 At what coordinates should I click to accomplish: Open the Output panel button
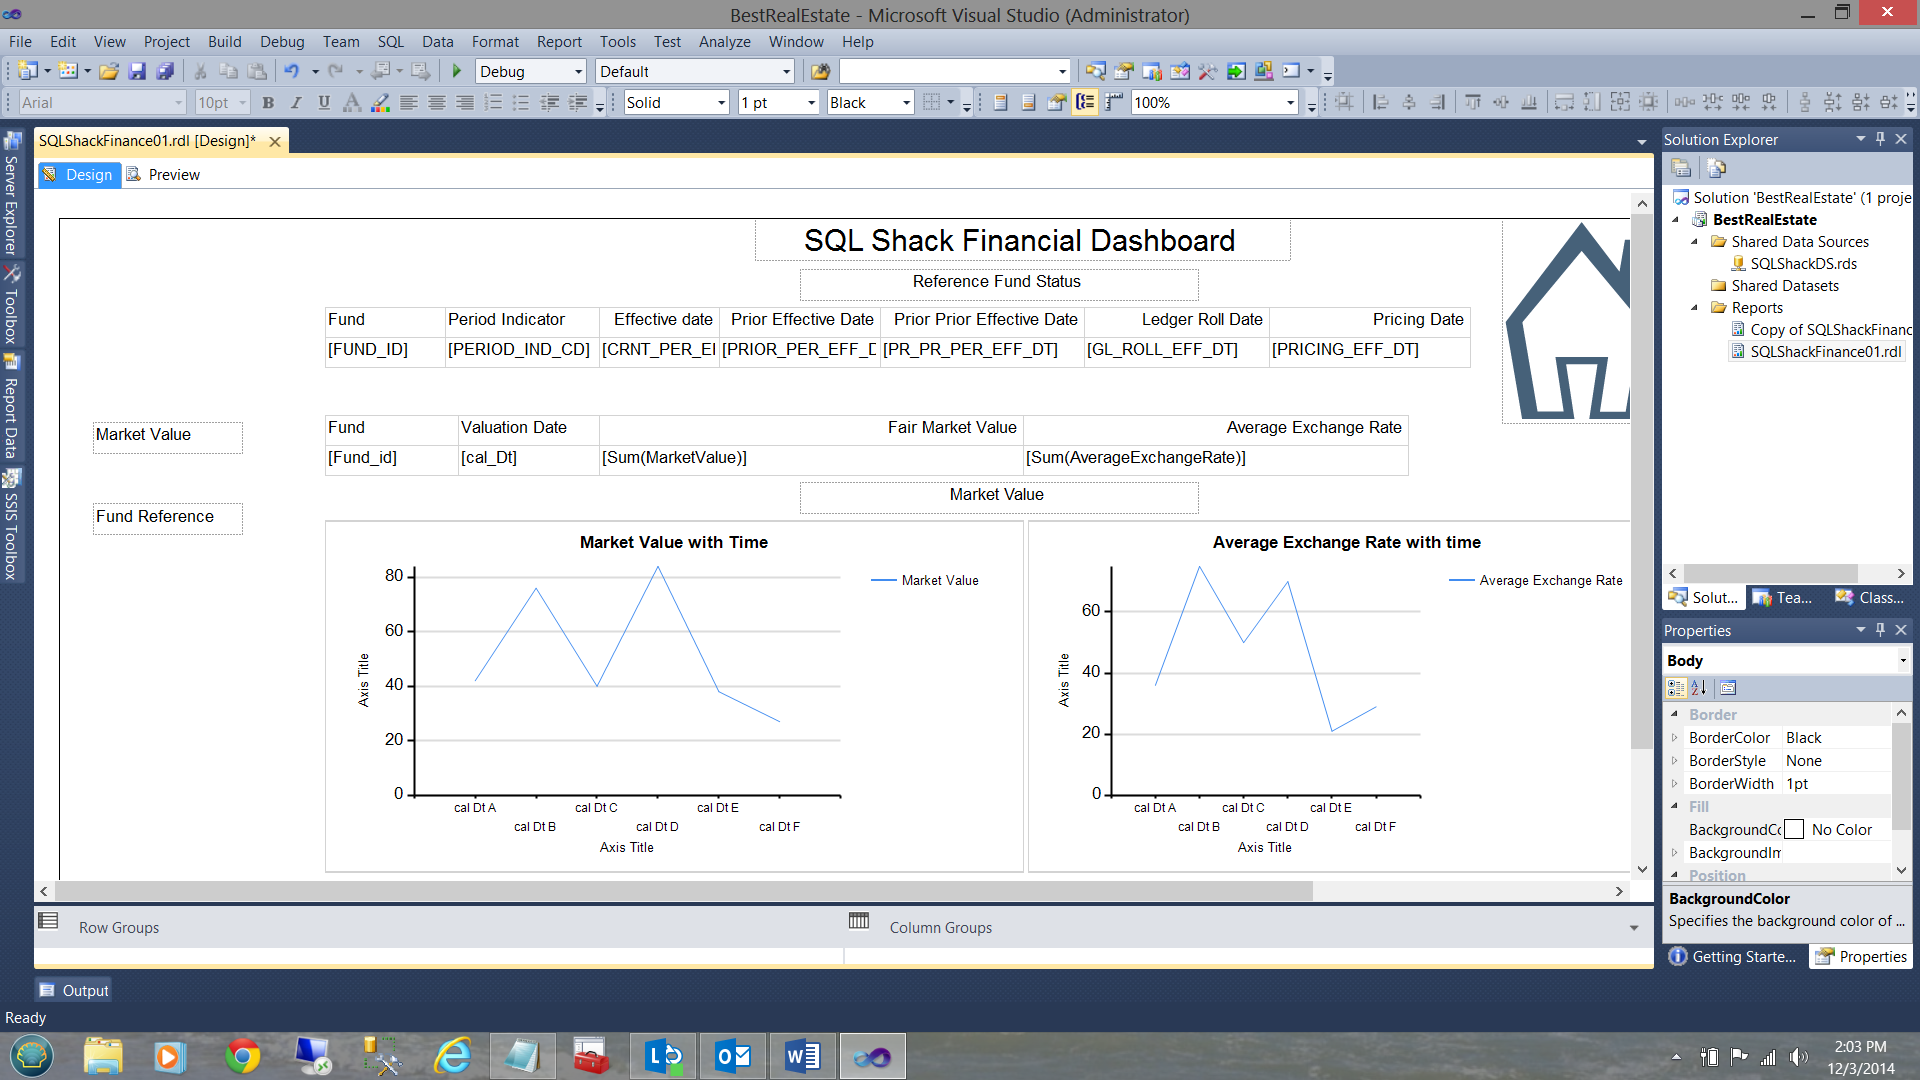pyautogui.click(x=74, y=990)
